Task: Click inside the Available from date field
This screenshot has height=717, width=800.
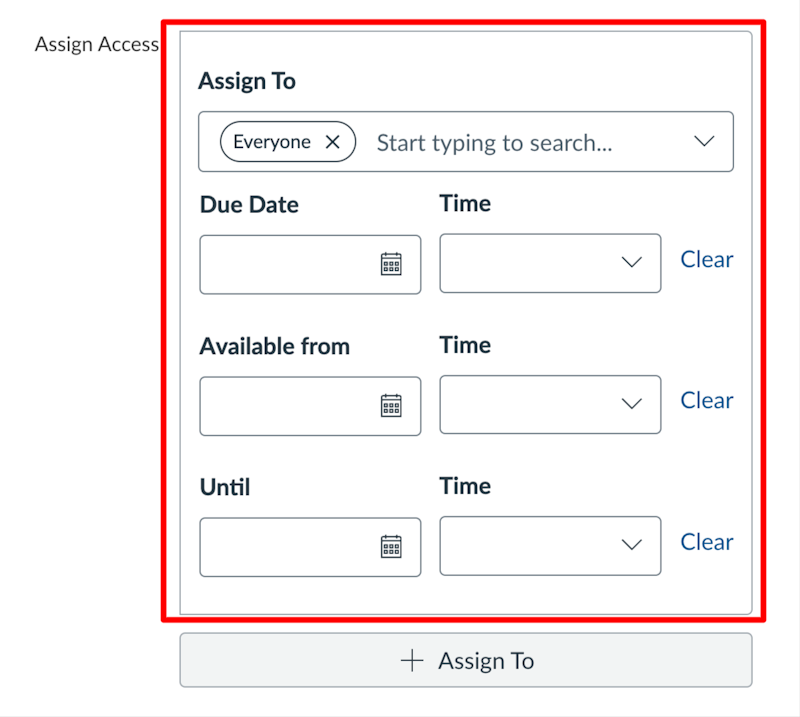Action: (x=310, y=406)
